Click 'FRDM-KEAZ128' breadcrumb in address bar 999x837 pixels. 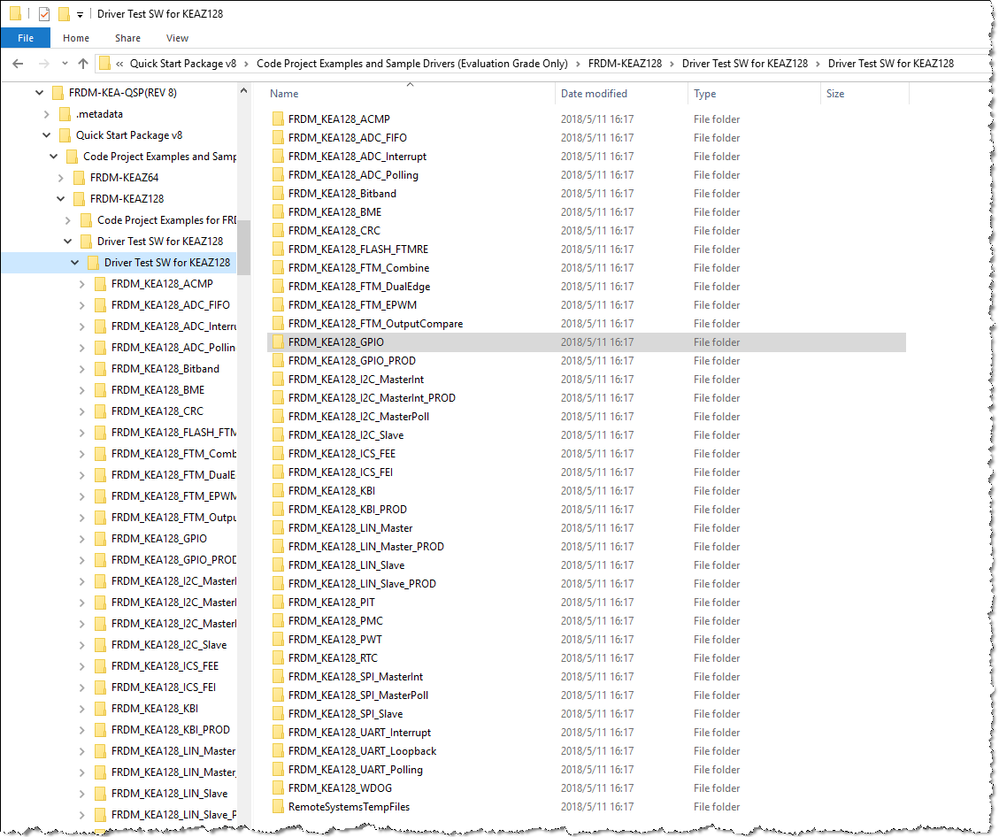(x=624, y=64)
